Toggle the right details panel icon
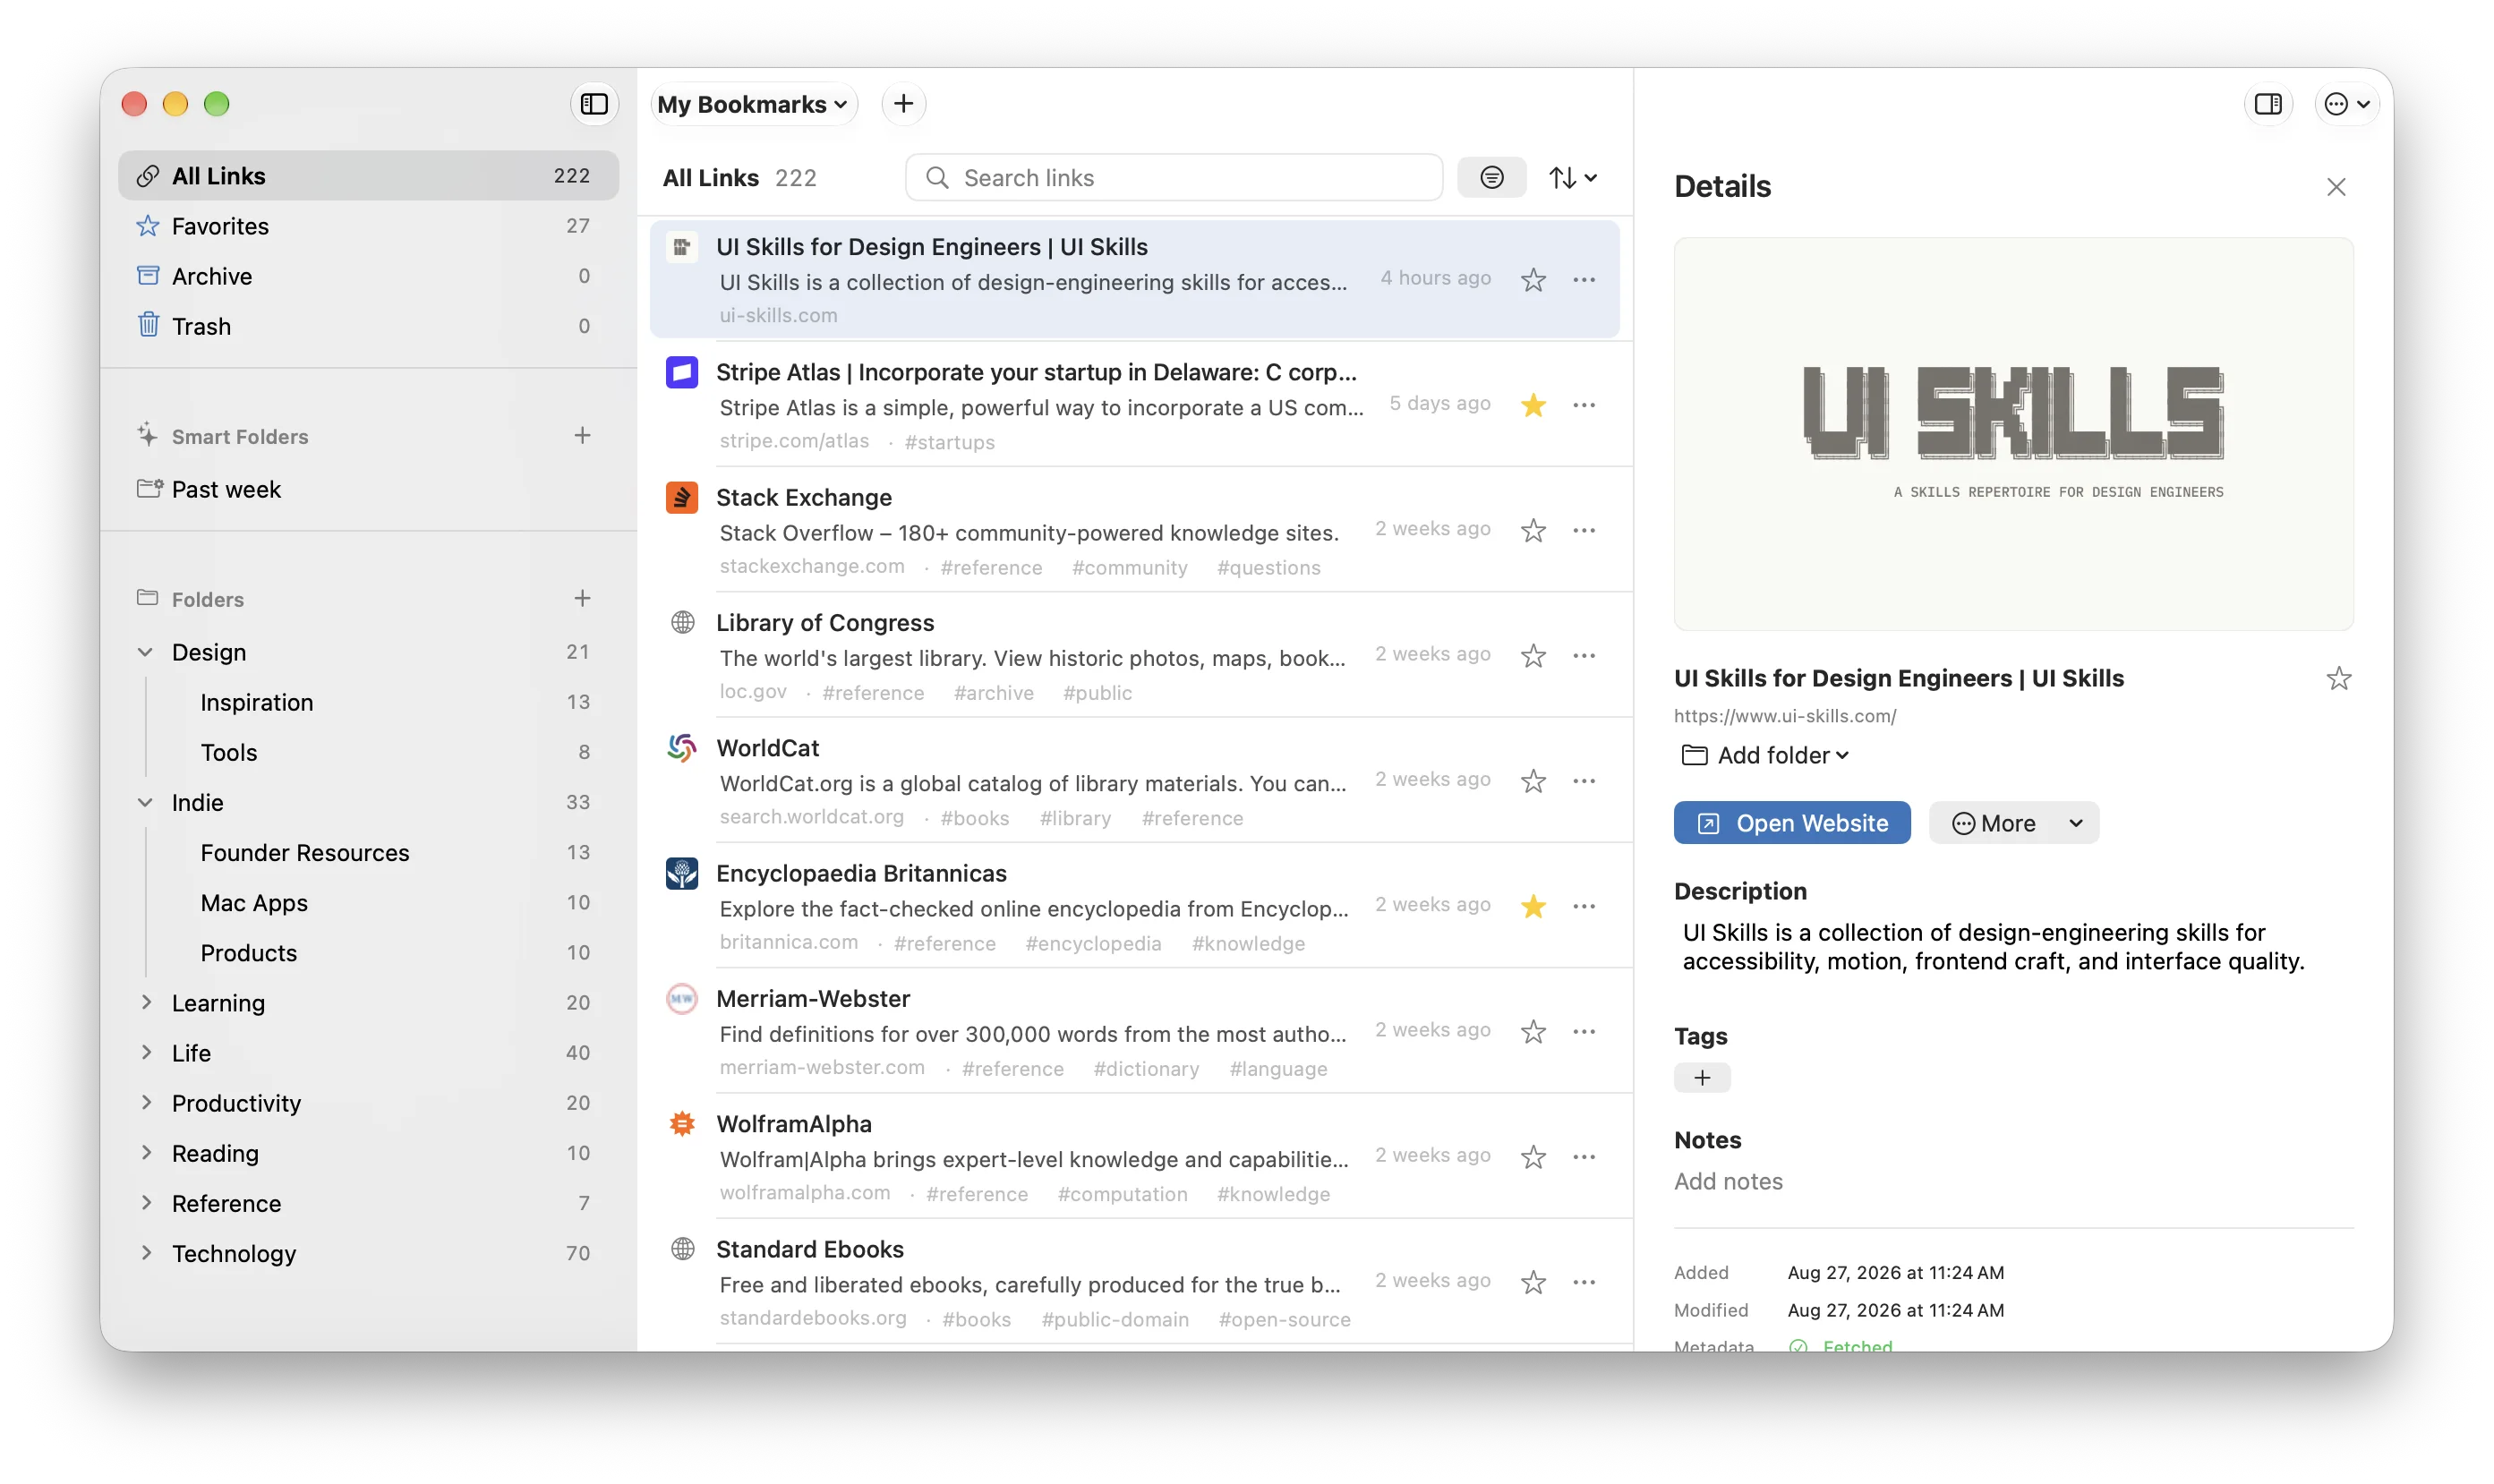This screenshot has height=1484, width=2494. pyautogui.click(x=2267, y=104)
